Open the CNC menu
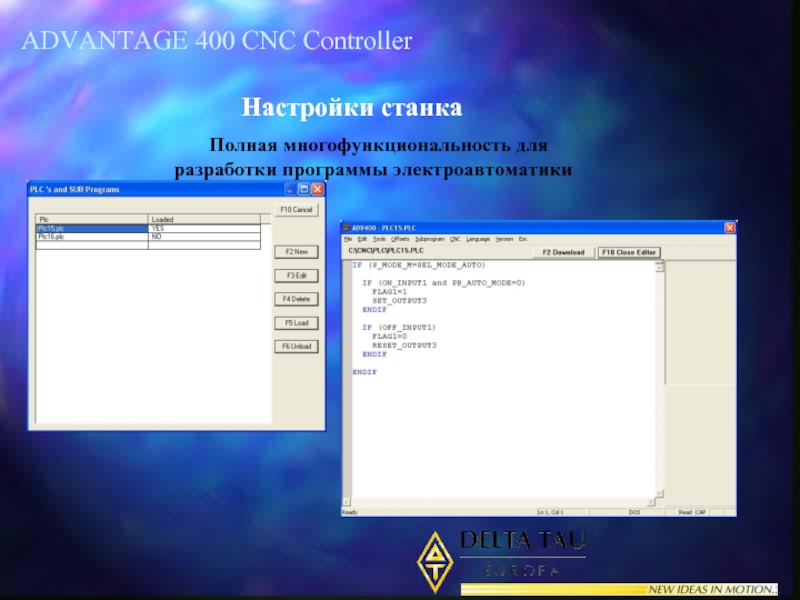The width and height of the screenshot is (800, 600). coord(455,239)
